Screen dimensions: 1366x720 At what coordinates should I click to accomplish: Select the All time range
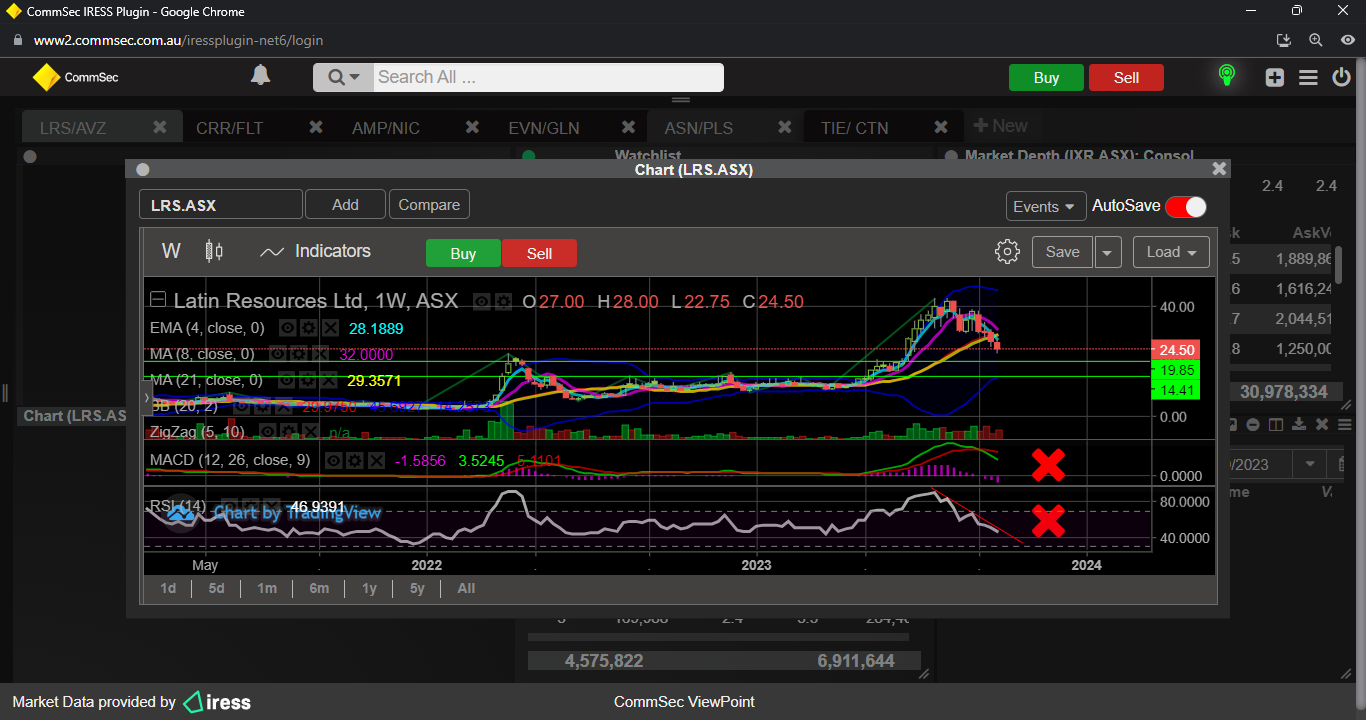coord(466,588)
